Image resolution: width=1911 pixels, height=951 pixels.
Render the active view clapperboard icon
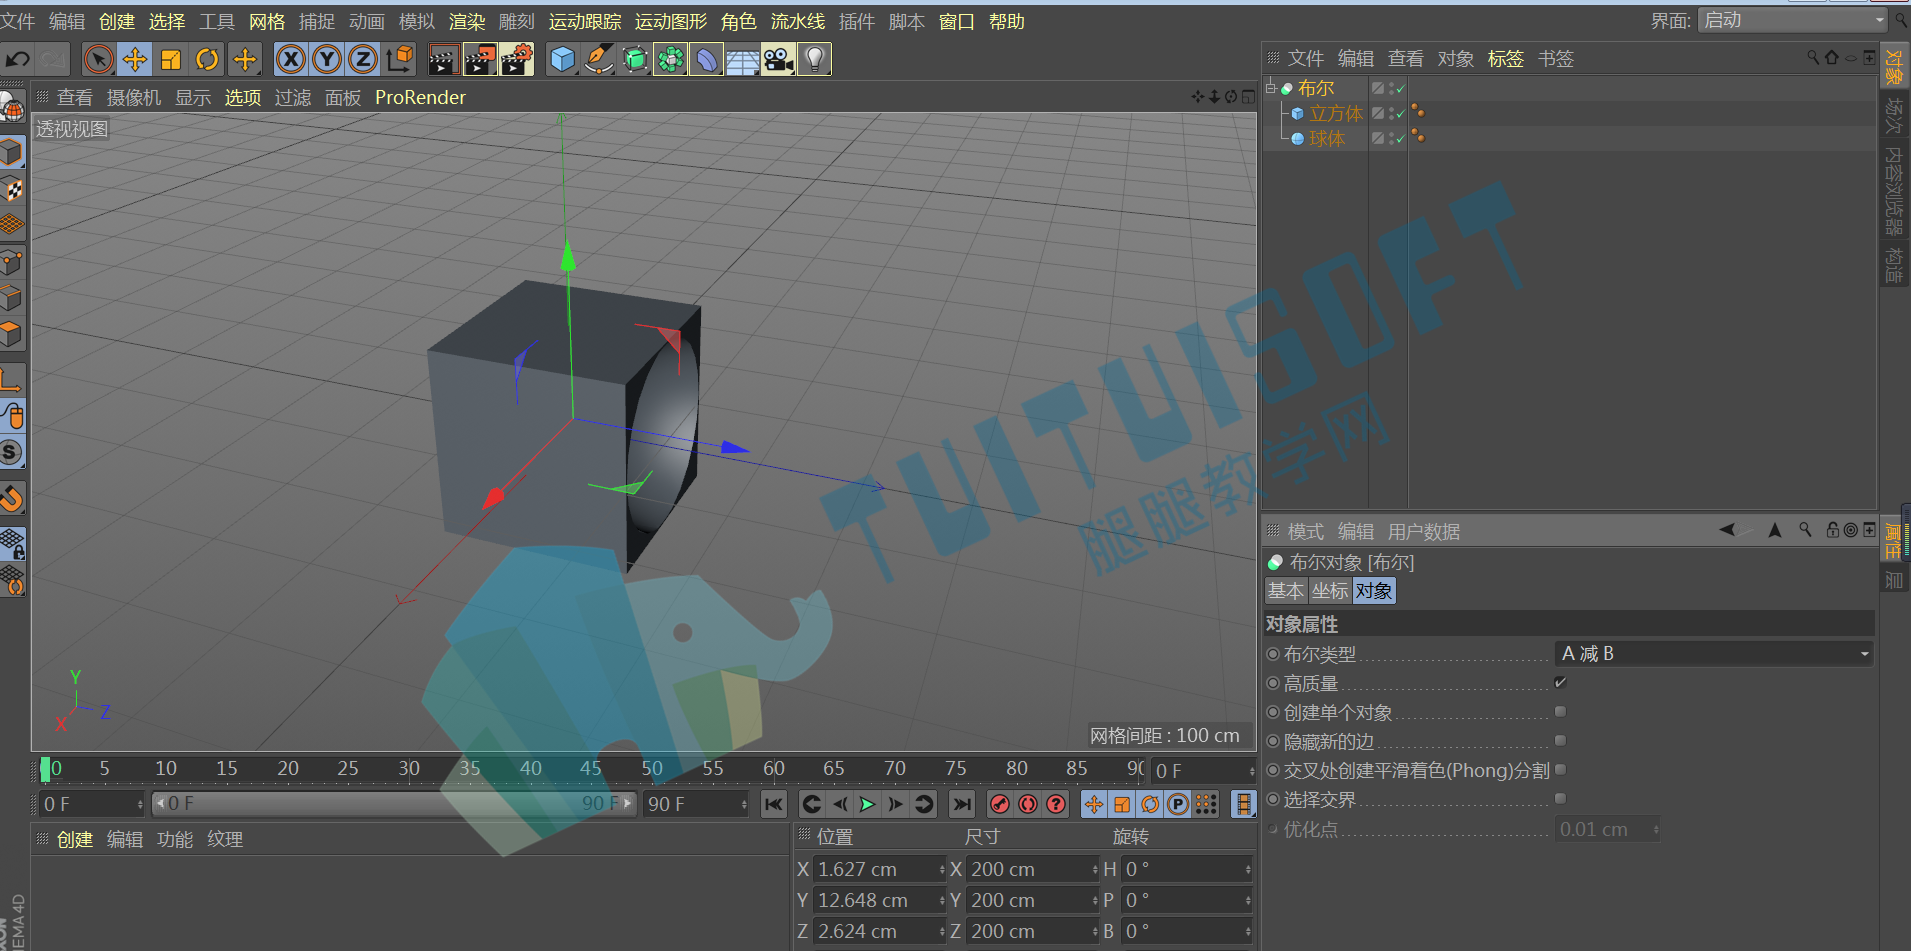(x=443, y=60)
